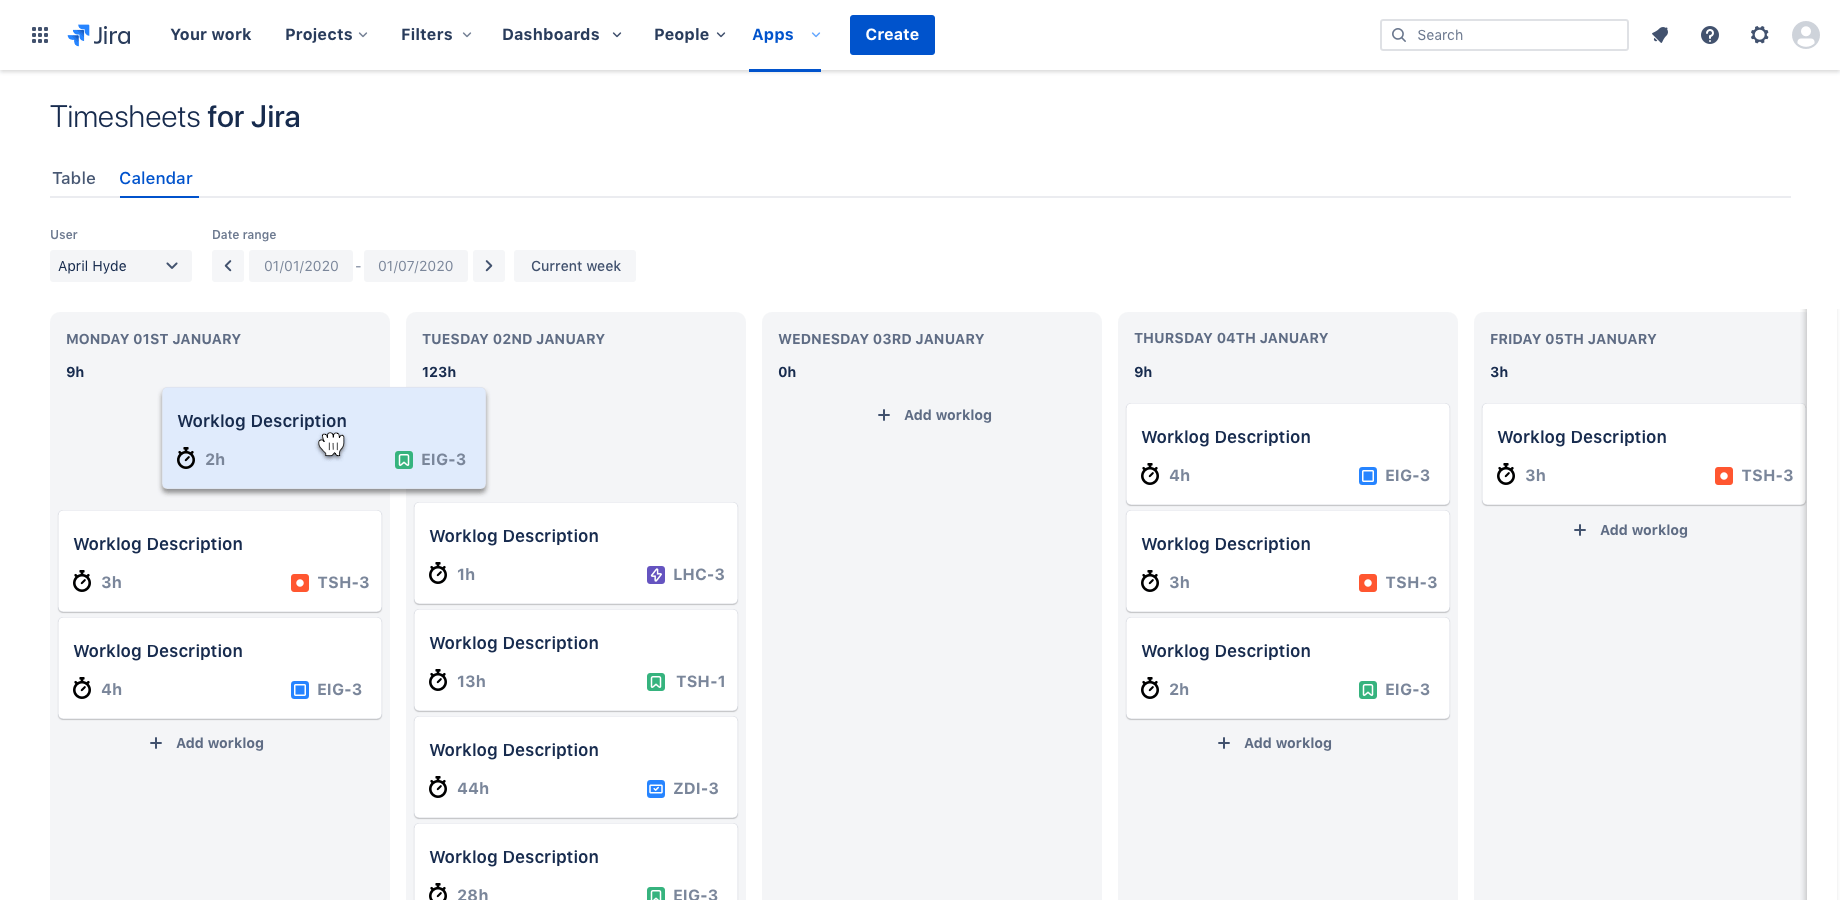Click the blue issue icon beside Monday's 4h EIG-3
The image size is (1840, 900).
point(300,690)
